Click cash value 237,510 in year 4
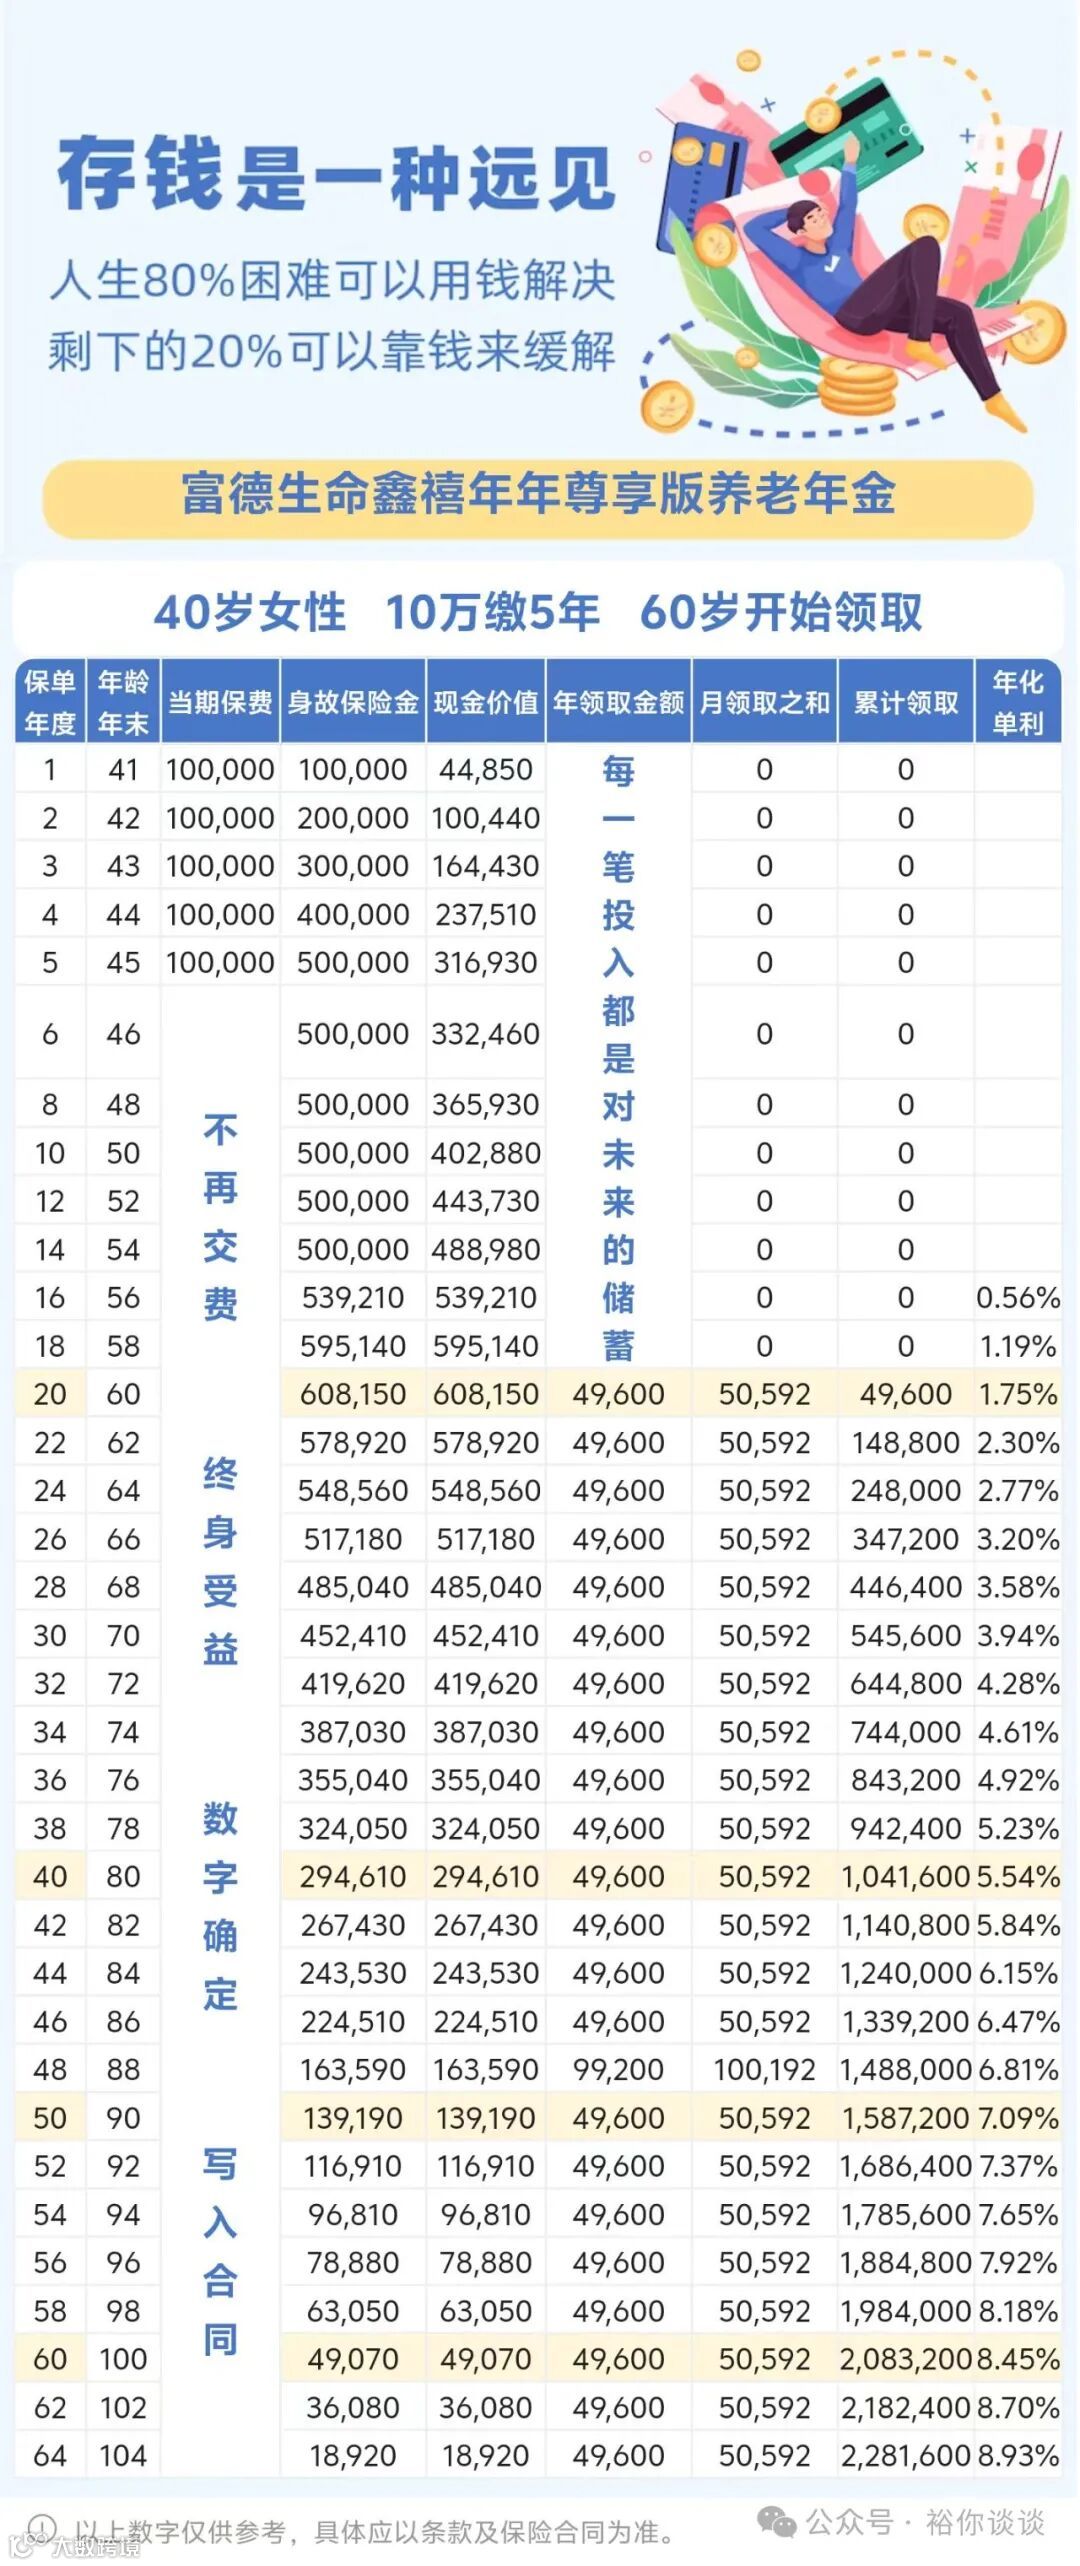1080x2566 pixels. pos(486,914)
